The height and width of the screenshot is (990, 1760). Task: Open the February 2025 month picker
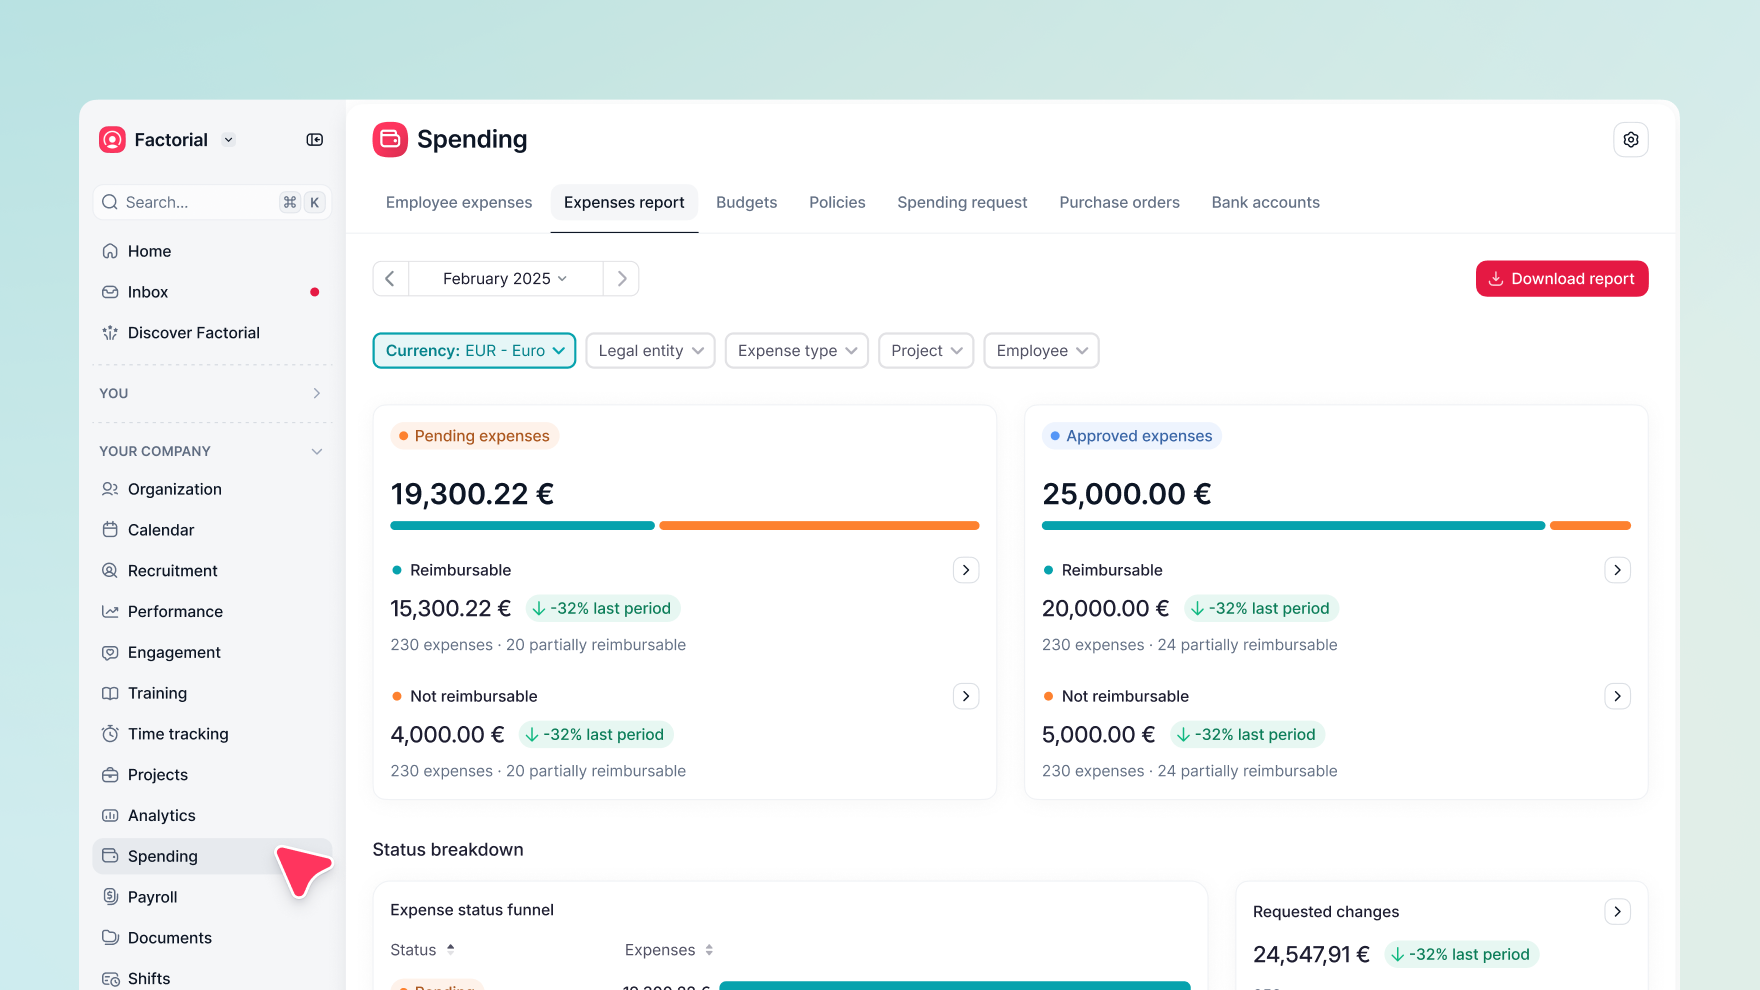[505, 279]
